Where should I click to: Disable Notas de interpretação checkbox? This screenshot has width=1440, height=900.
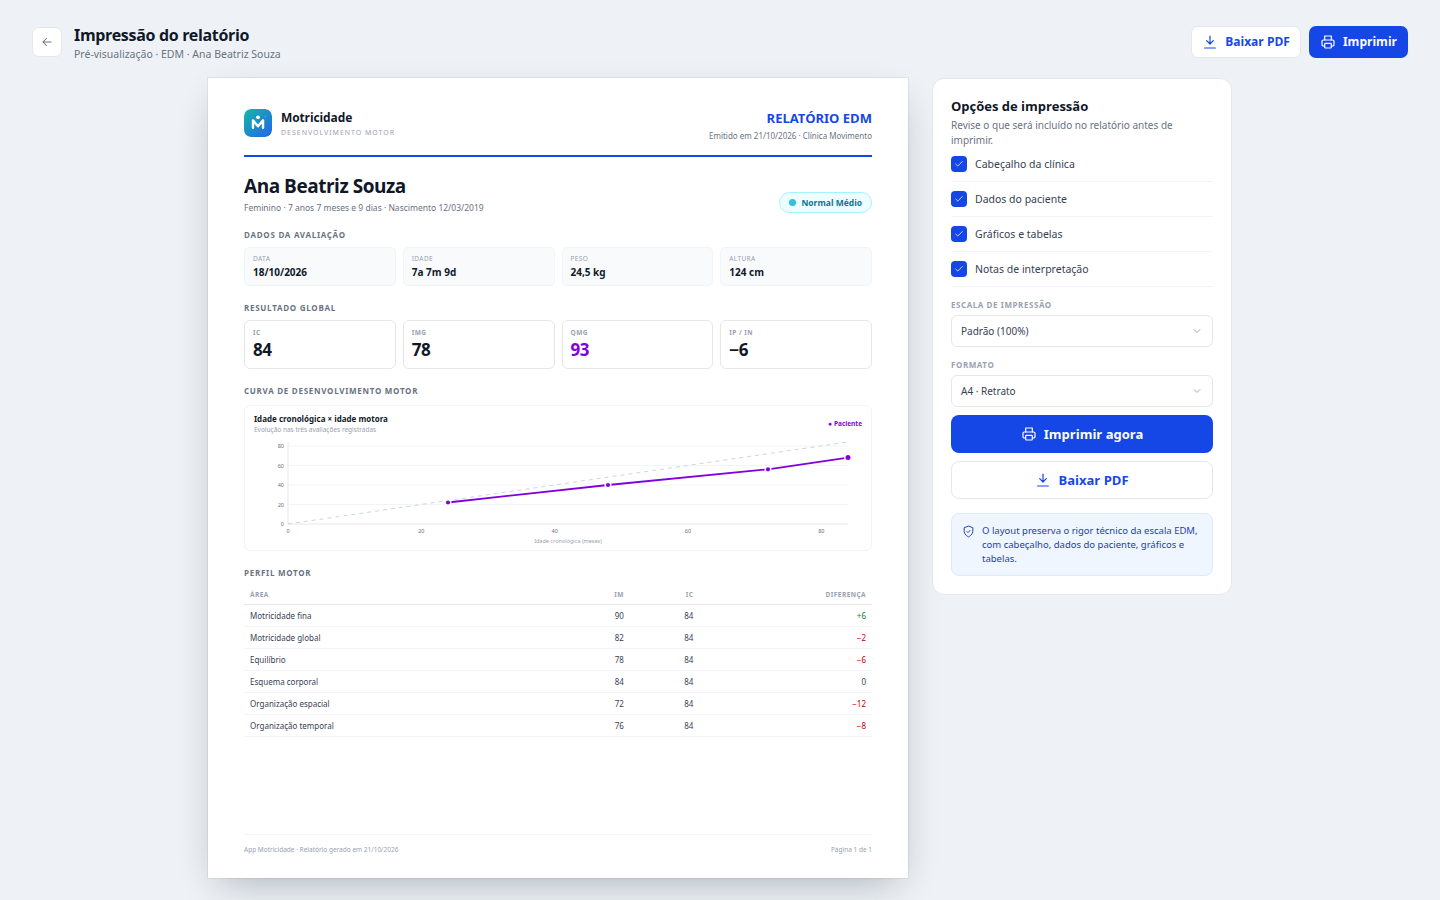pos(959,269)
